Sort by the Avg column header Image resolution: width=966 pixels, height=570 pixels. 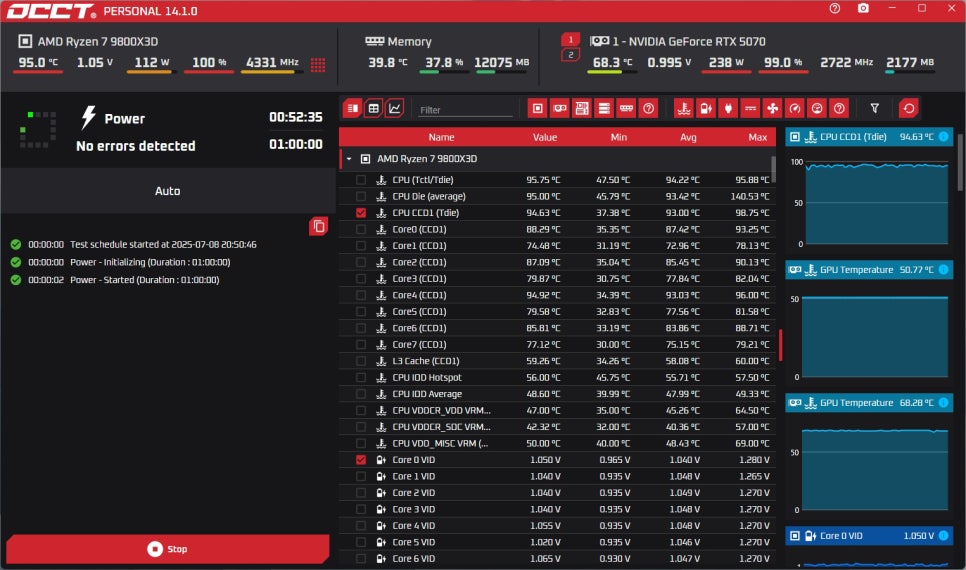click(x=688, y=137)
